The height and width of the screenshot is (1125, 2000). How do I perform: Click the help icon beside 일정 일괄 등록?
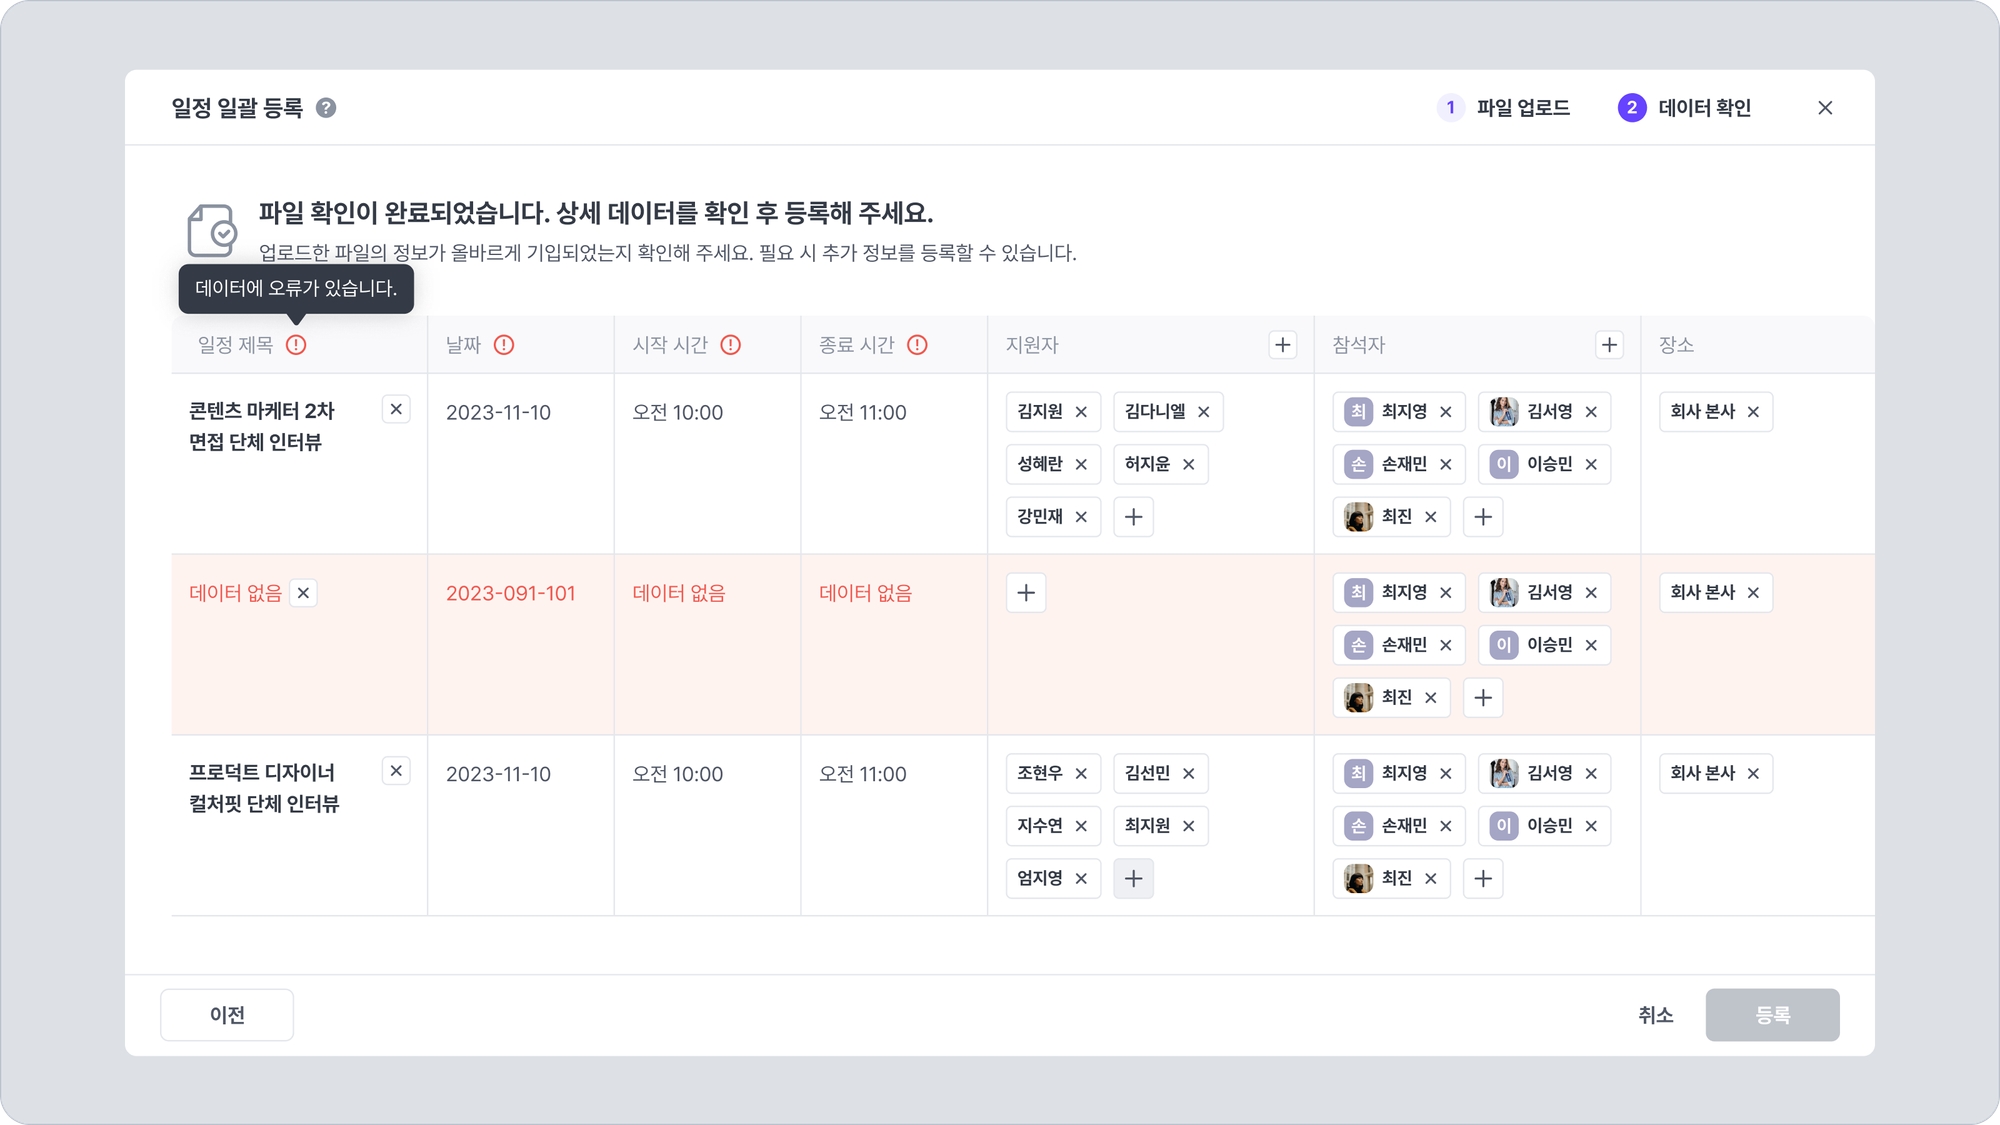click(x=326, y=108)
